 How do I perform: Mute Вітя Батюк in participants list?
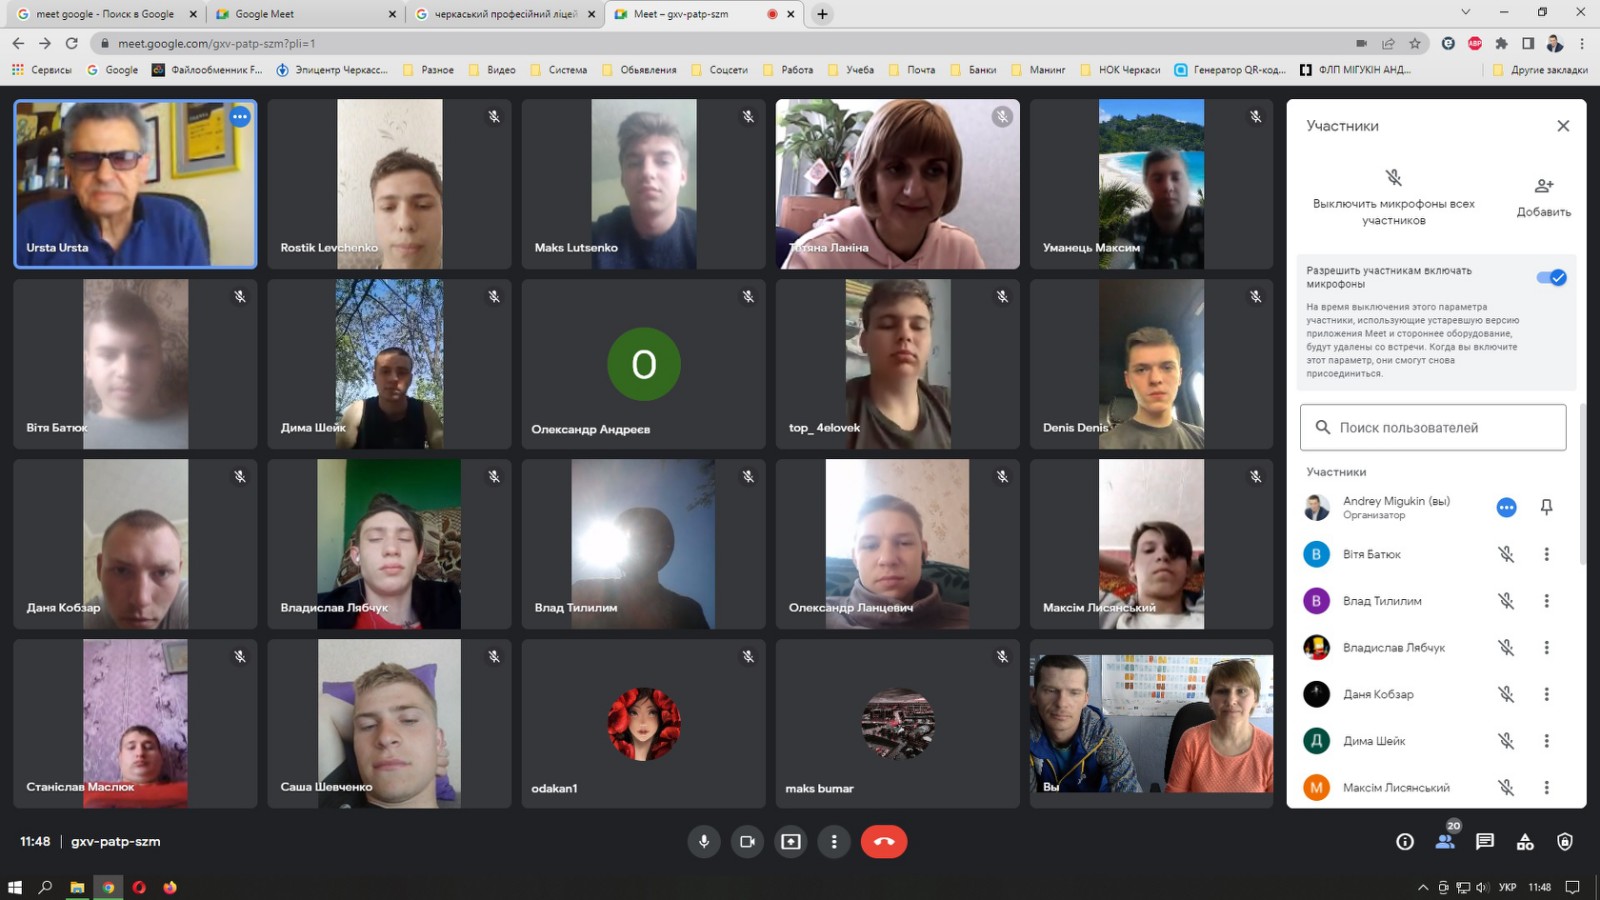tap(1506, 554)
